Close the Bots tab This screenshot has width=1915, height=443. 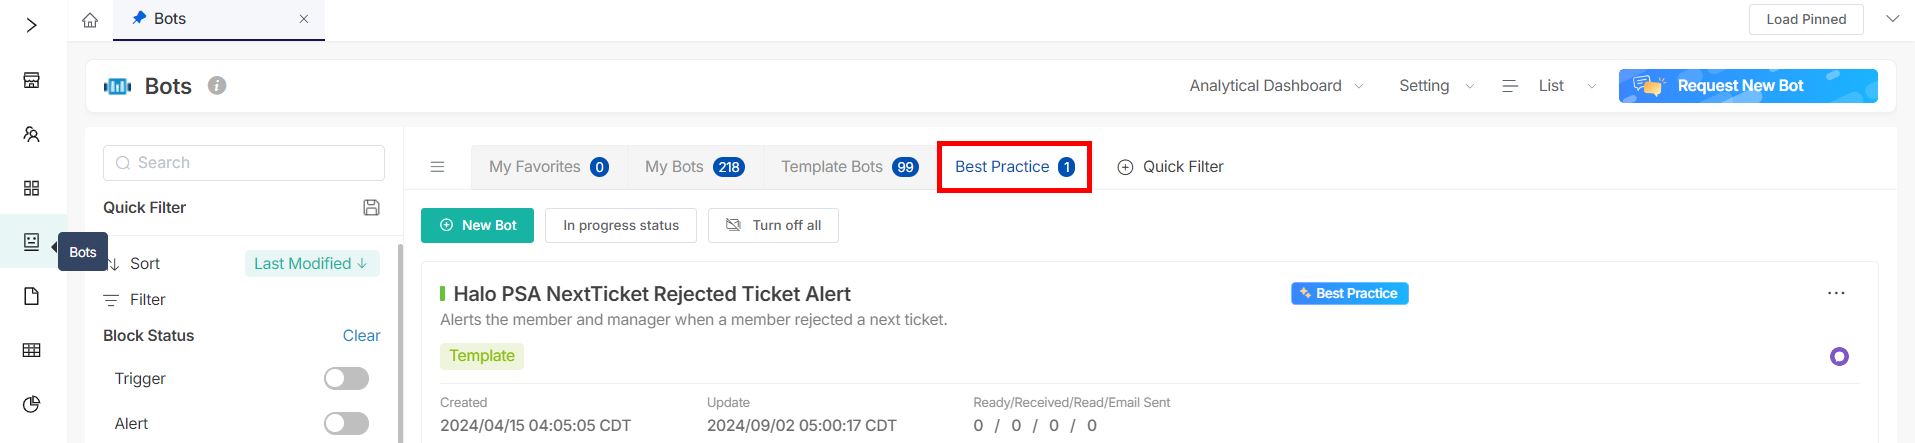click(x=304, y=19)
